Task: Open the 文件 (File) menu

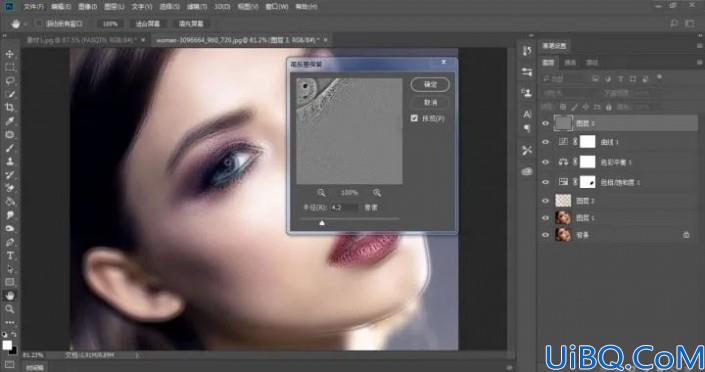Action: [x=34, y=7]
